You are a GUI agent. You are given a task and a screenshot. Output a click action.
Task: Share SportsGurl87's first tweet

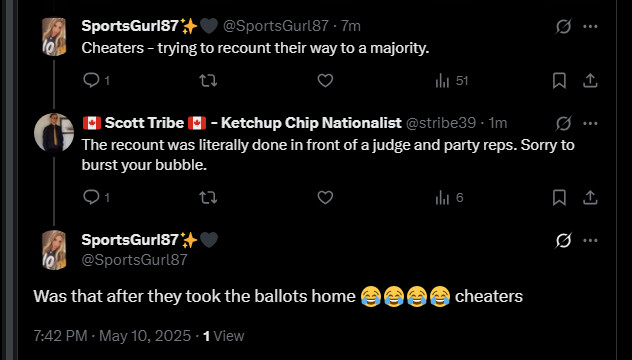590,81
